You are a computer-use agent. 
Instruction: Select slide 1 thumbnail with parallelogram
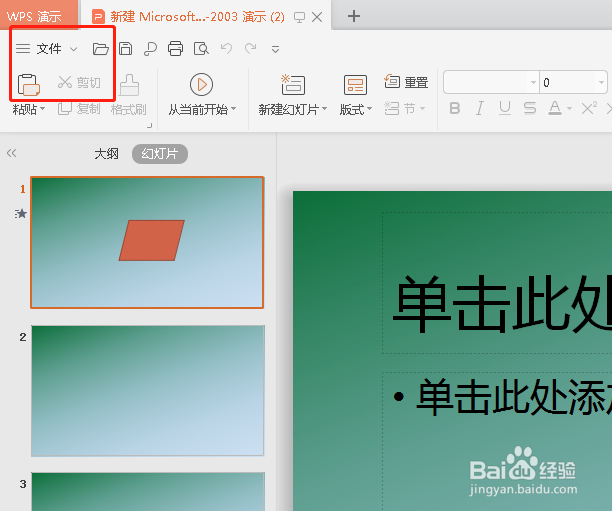(147, 242)
